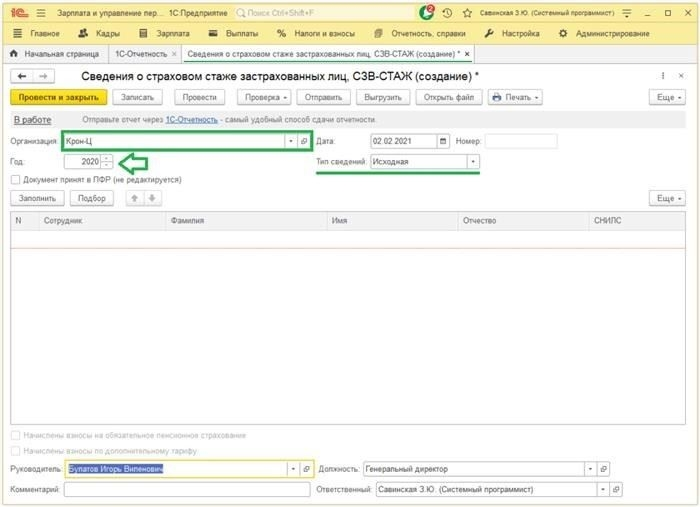Open the Организация record icon
The width and height of the screenshot is (700, 507).
(304, 141)
